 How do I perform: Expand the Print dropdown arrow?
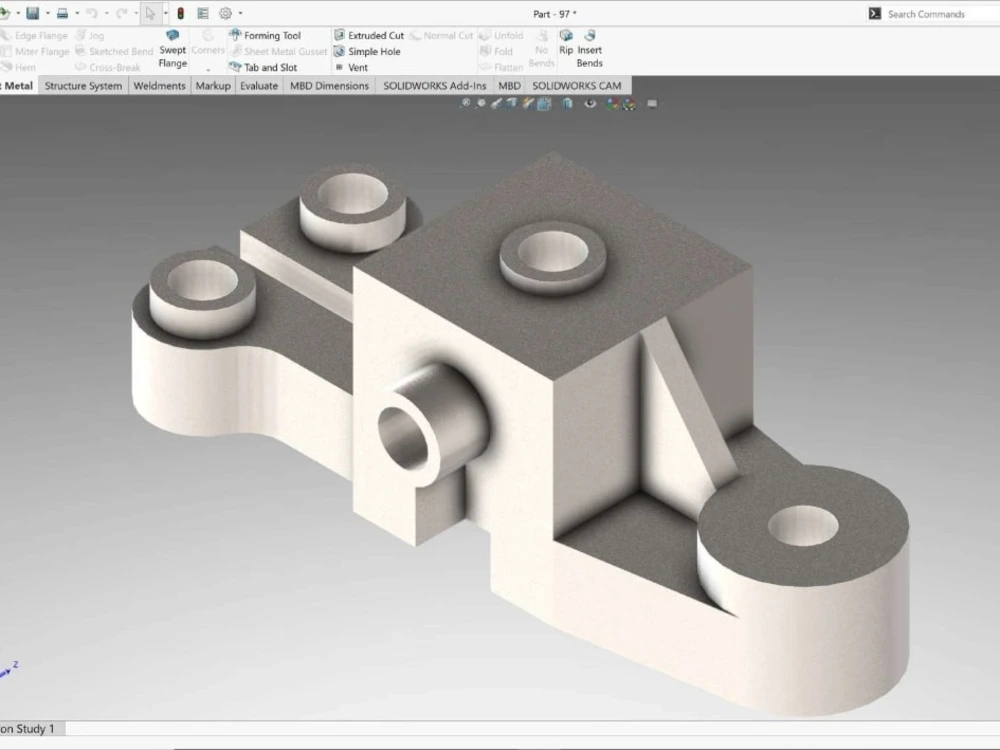pyautogui.click(x=77, y=13)
